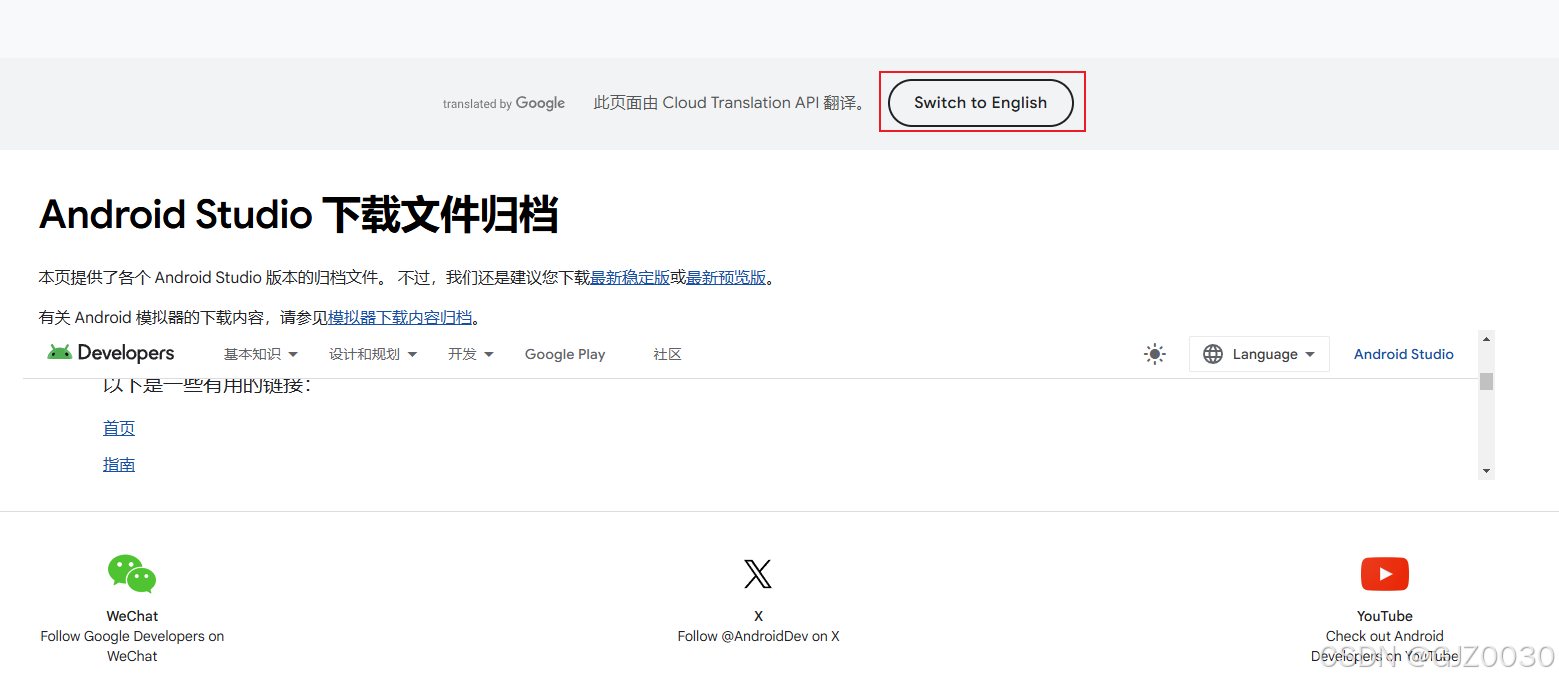Click the WeChat label text
1559x684 pixels.
coord(132,616)
